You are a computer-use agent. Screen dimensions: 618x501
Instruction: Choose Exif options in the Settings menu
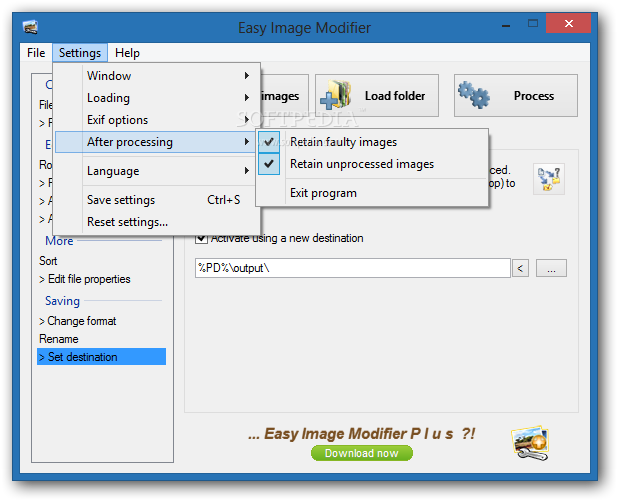click(x=157, y=120)
